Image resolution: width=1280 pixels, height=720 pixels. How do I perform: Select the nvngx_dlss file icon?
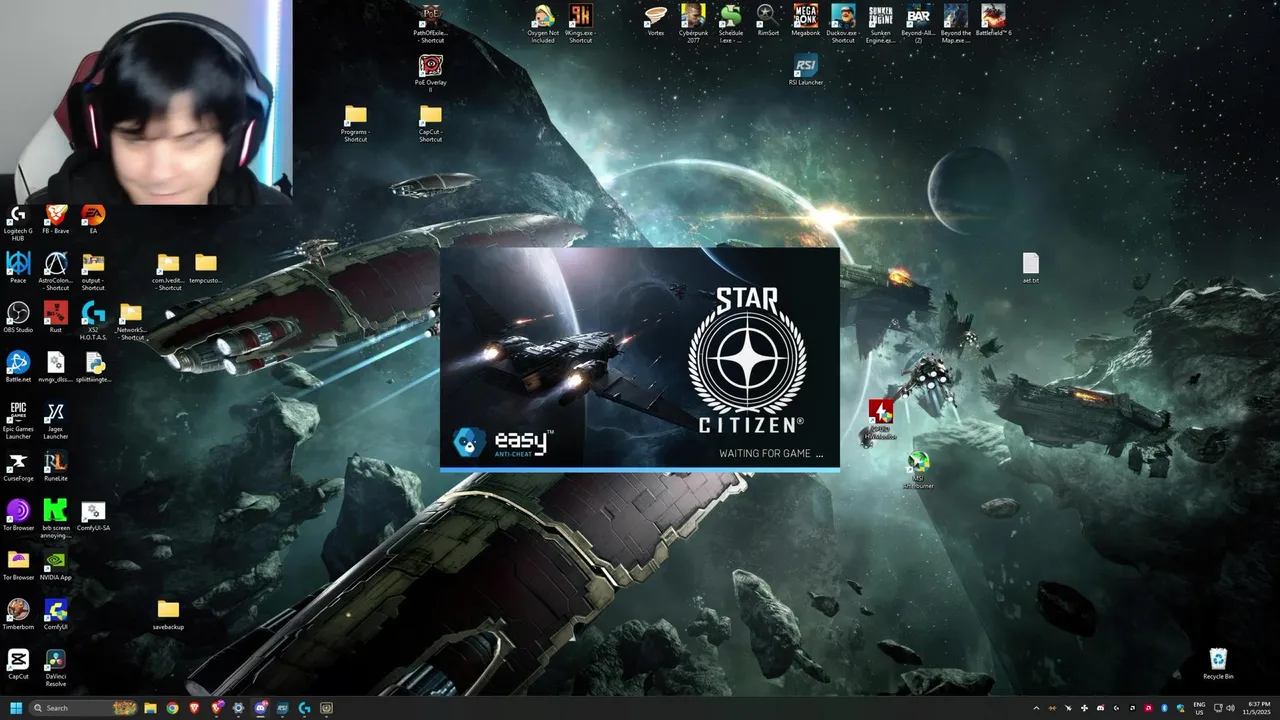point(56,367)
